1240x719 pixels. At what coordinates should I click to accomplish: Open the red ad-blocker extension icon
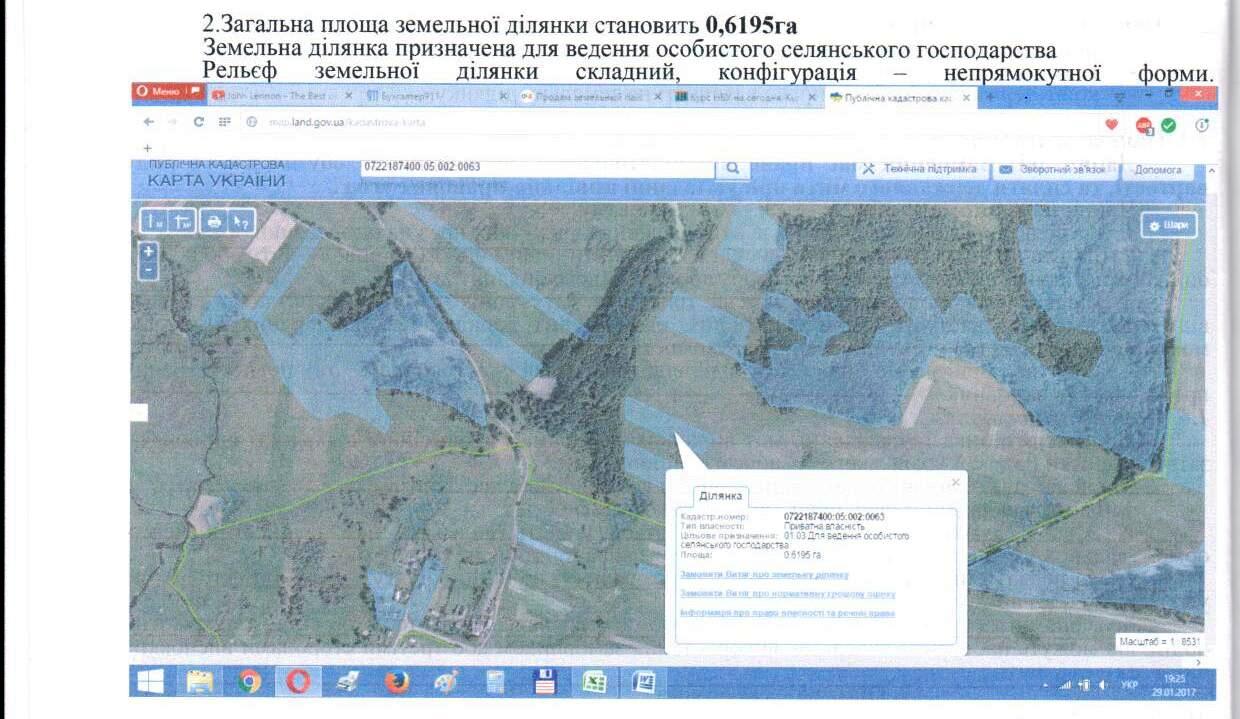pyautogui.click(x=1144, y=125)
